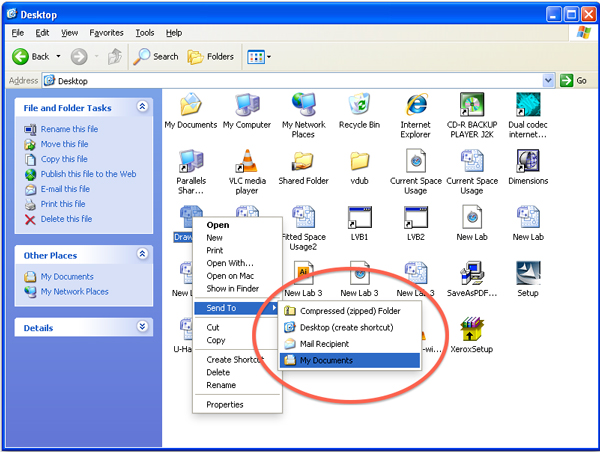The height and width of the screenshot is (452, 600).
Task: Expand the Details panel
Action: pos(142,327)
